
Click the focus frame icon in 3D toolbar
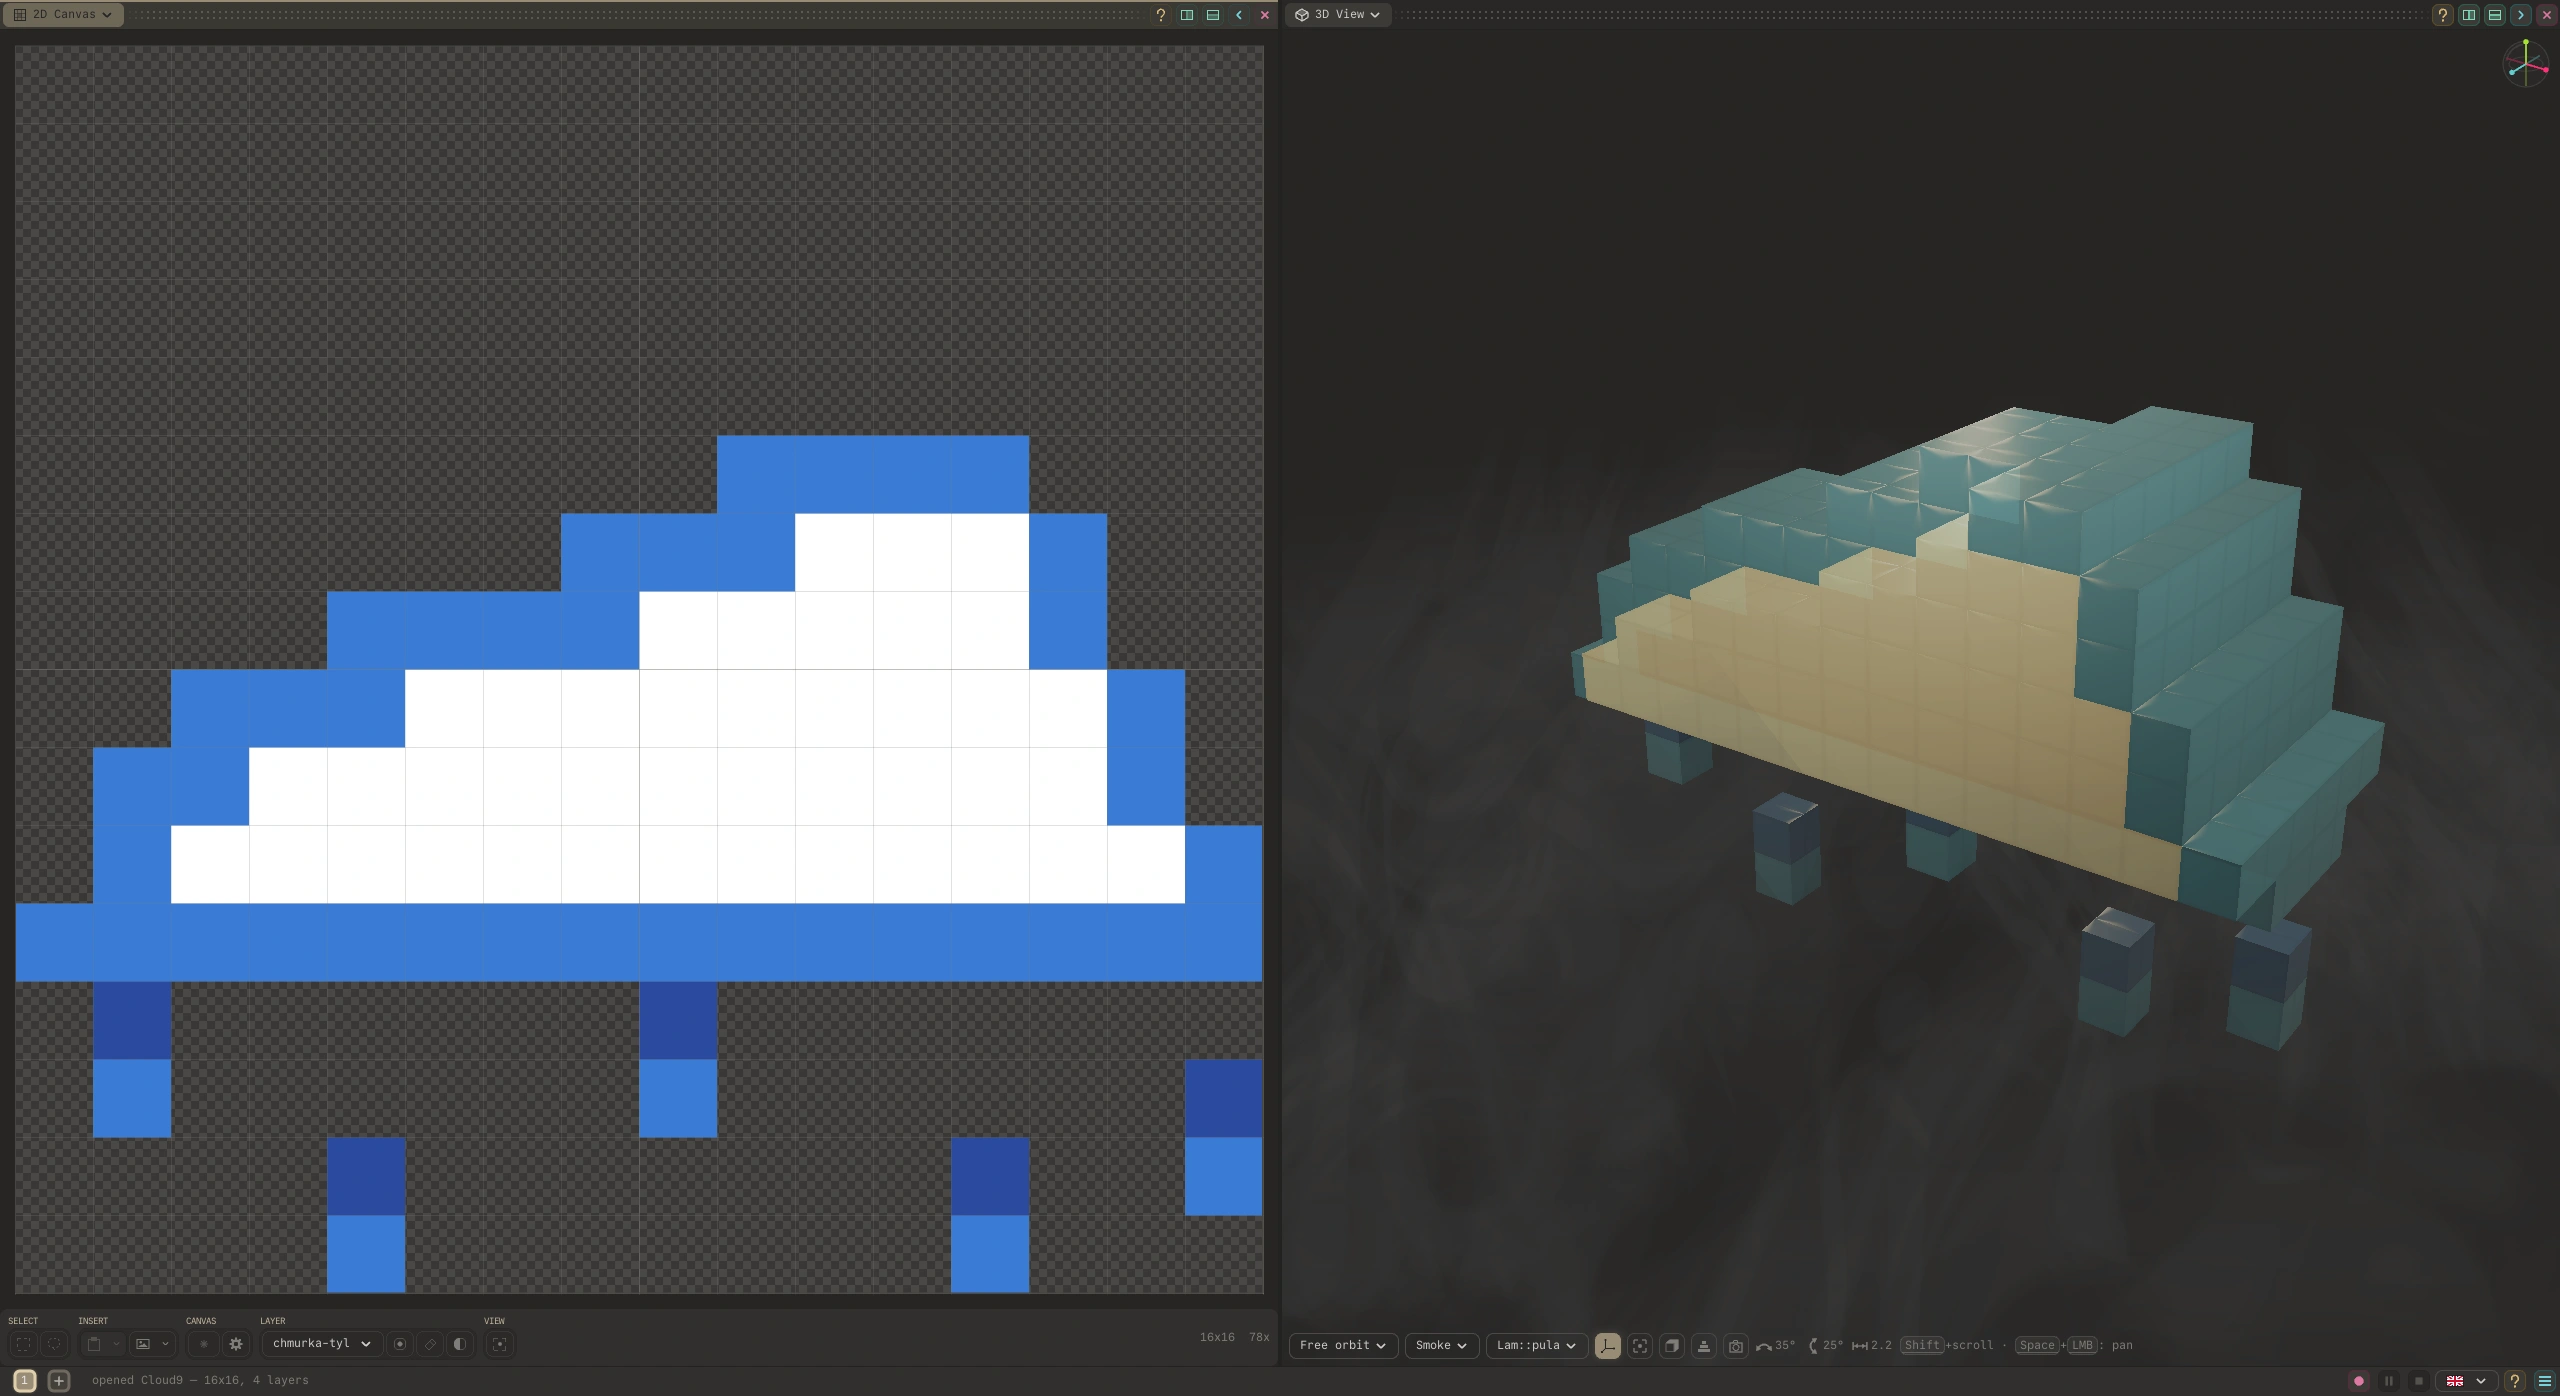click(1640, 1346)
